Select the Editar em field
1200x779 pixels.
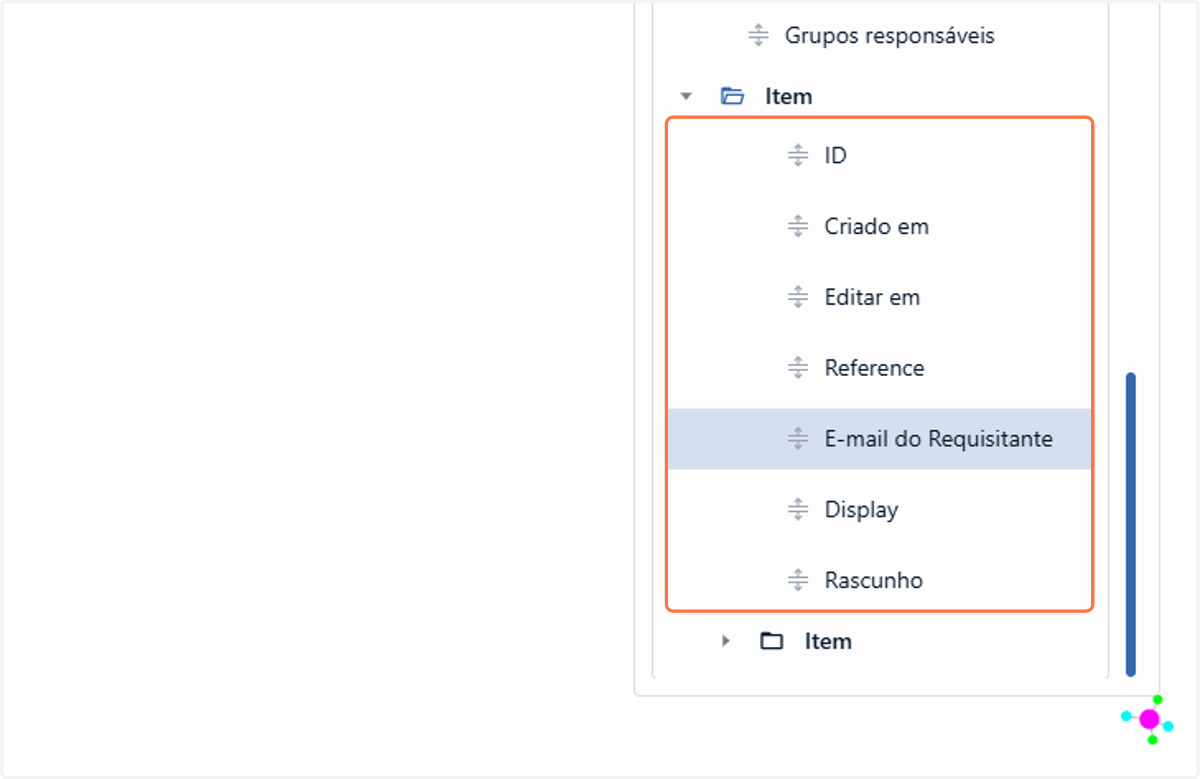click(872, 297)
